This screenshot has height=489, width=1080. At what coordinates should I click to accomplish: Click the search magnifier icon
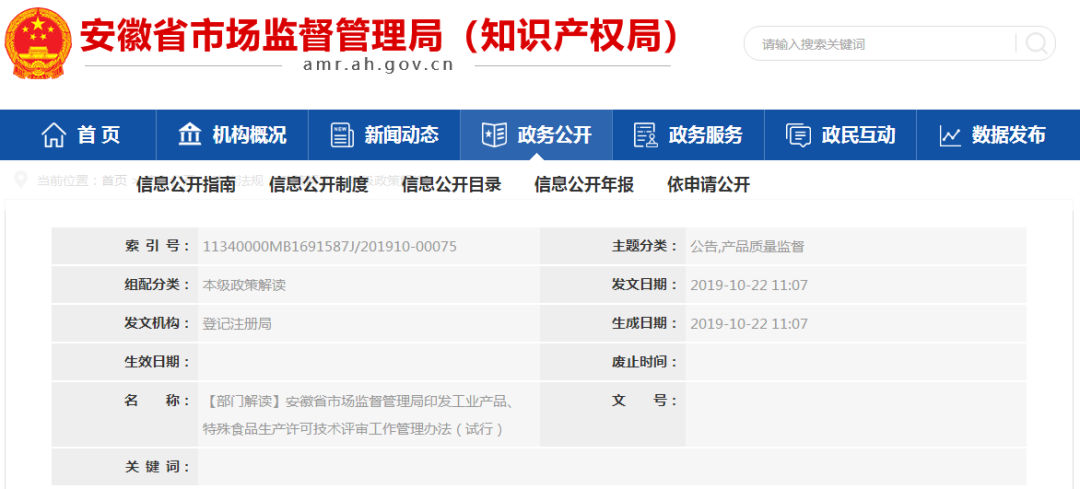point(1036,44)
